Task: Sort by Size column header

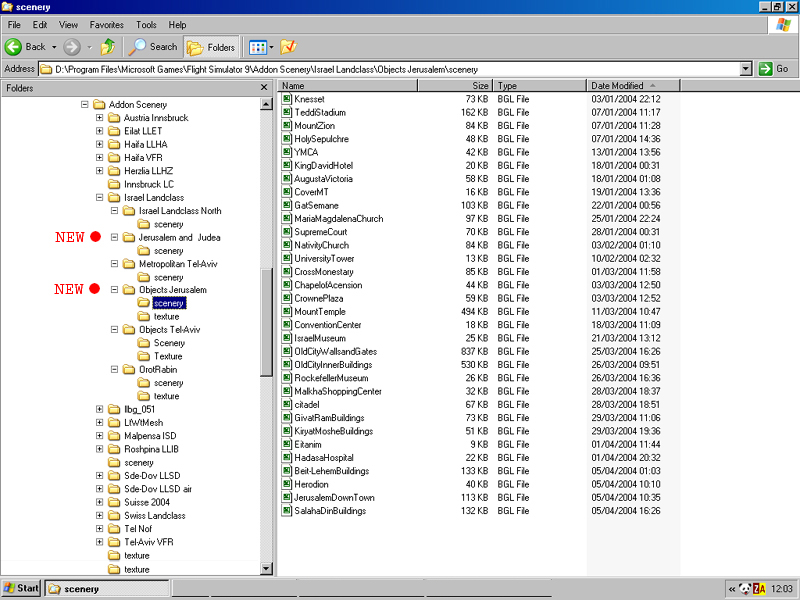Action: pyautogui.click(x=456, y=86)
